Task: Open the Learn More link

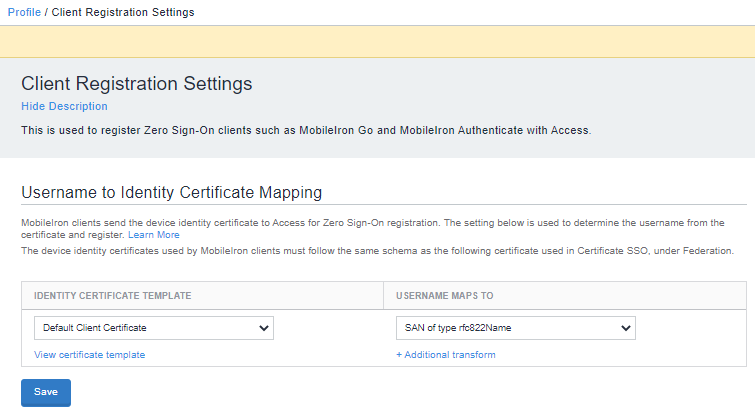Action: [154, 234]
